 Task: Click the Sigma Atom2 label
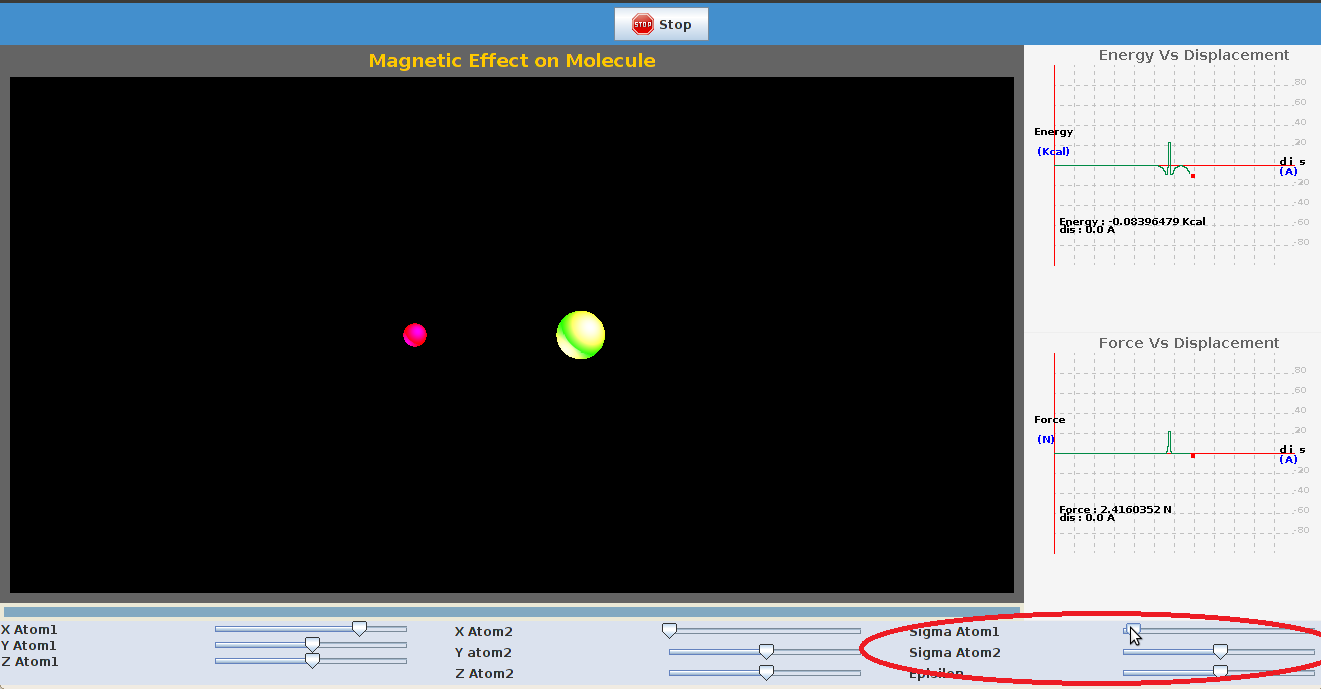954,653
